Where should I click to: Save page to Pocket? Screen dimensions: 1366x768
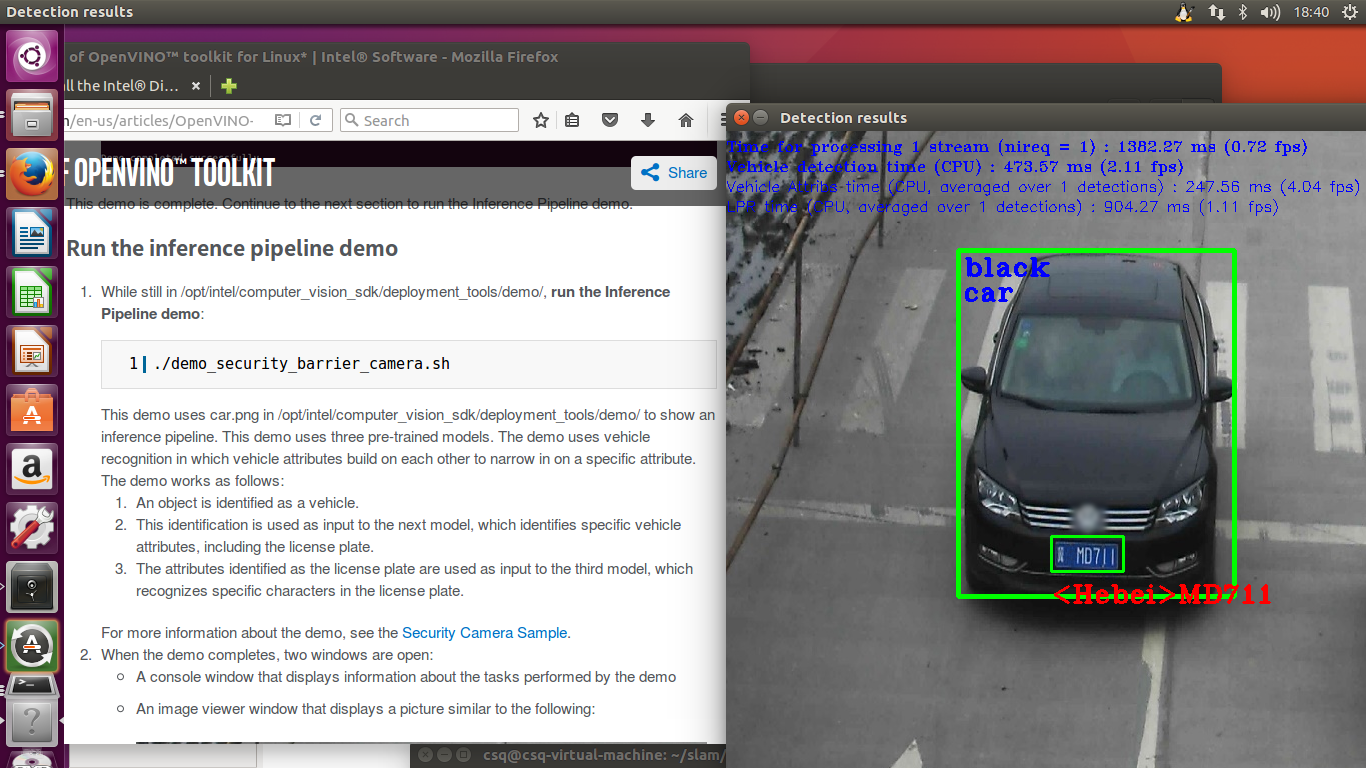[610, 120]
